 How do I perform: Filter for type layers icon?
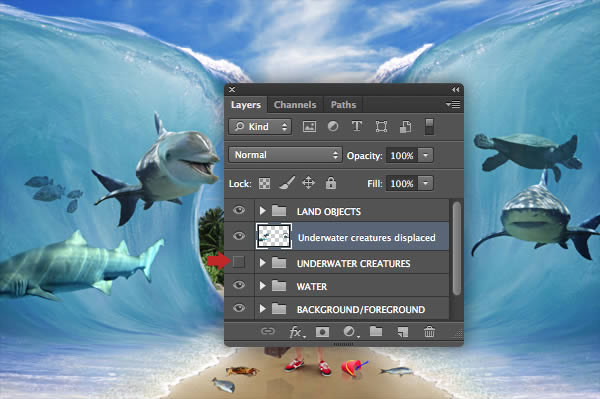point(357,127)
